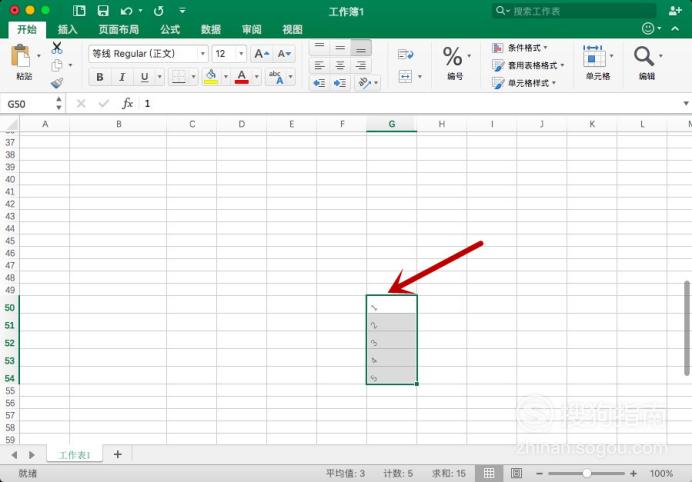Click the search worksheet field
The image size is (692, 482).
tap(574, 11)
